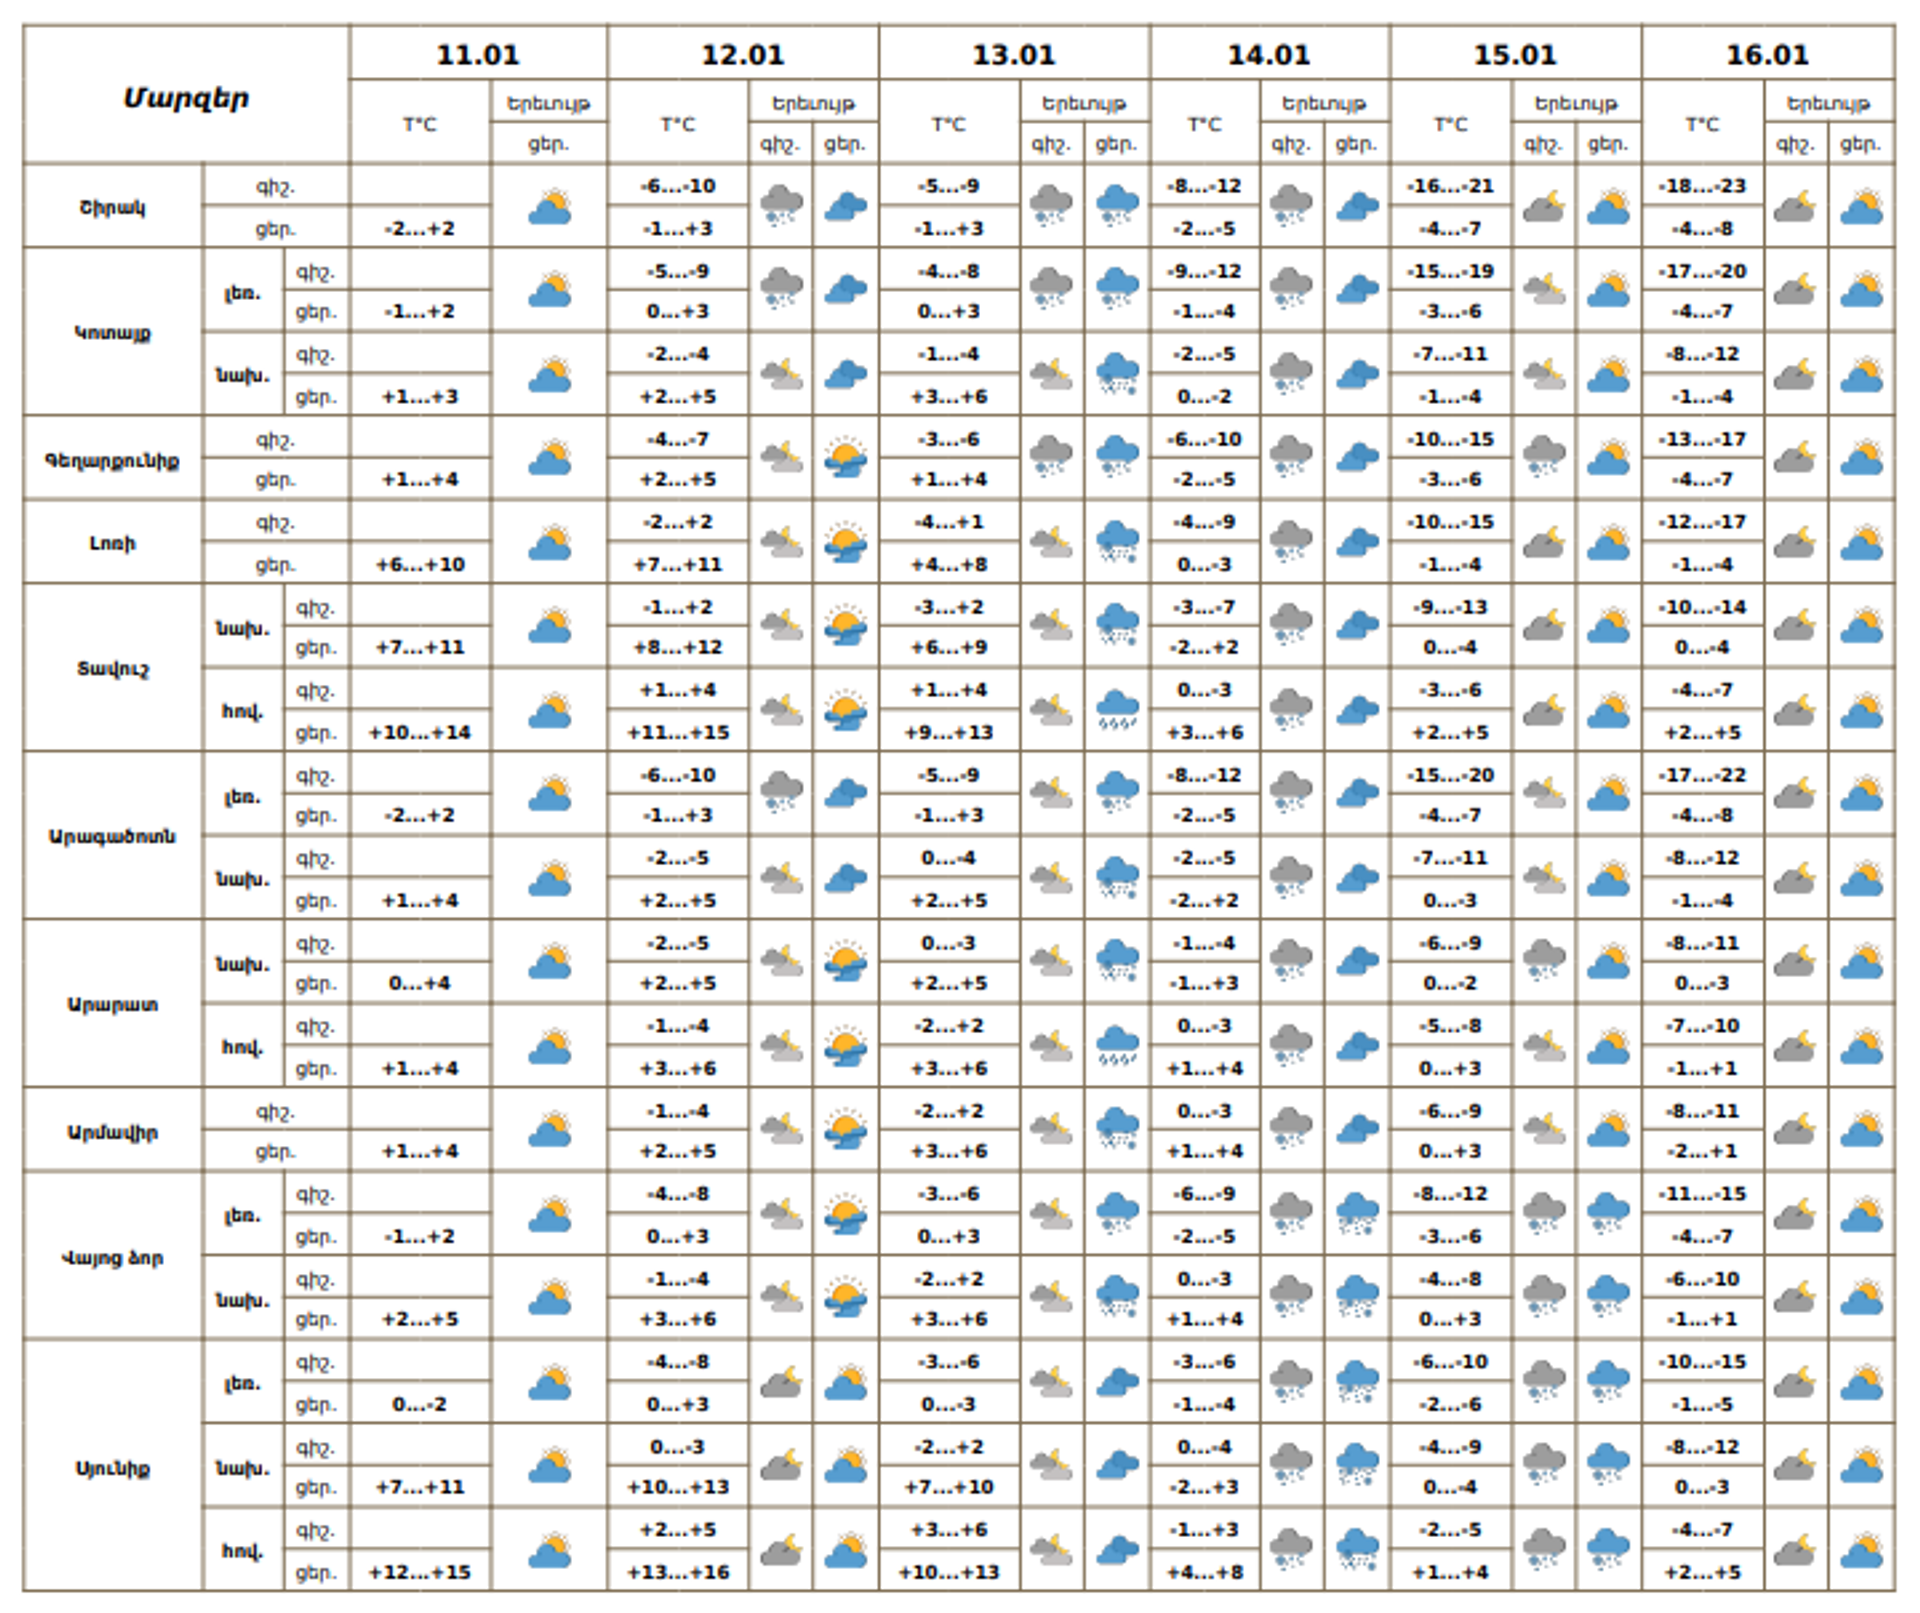Click Gegharkunik's 14.01 daytime cloud icon
Image resolution: width=1920 pixels, height=1613 pixels.
click(x=1357, y=458)
